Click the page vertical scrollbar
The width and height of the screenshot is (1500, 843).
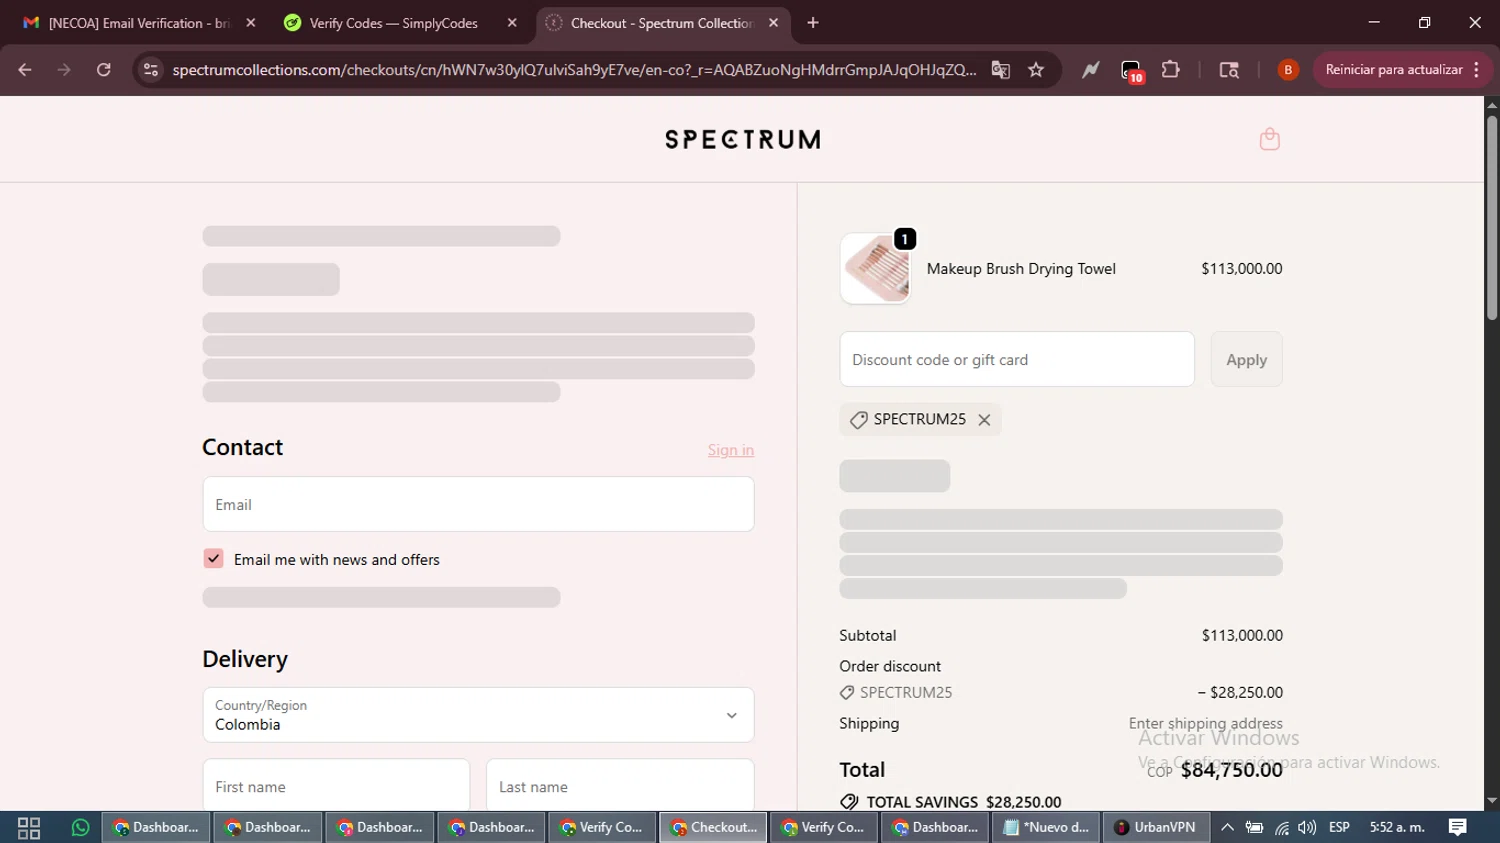click(1492, 218)
